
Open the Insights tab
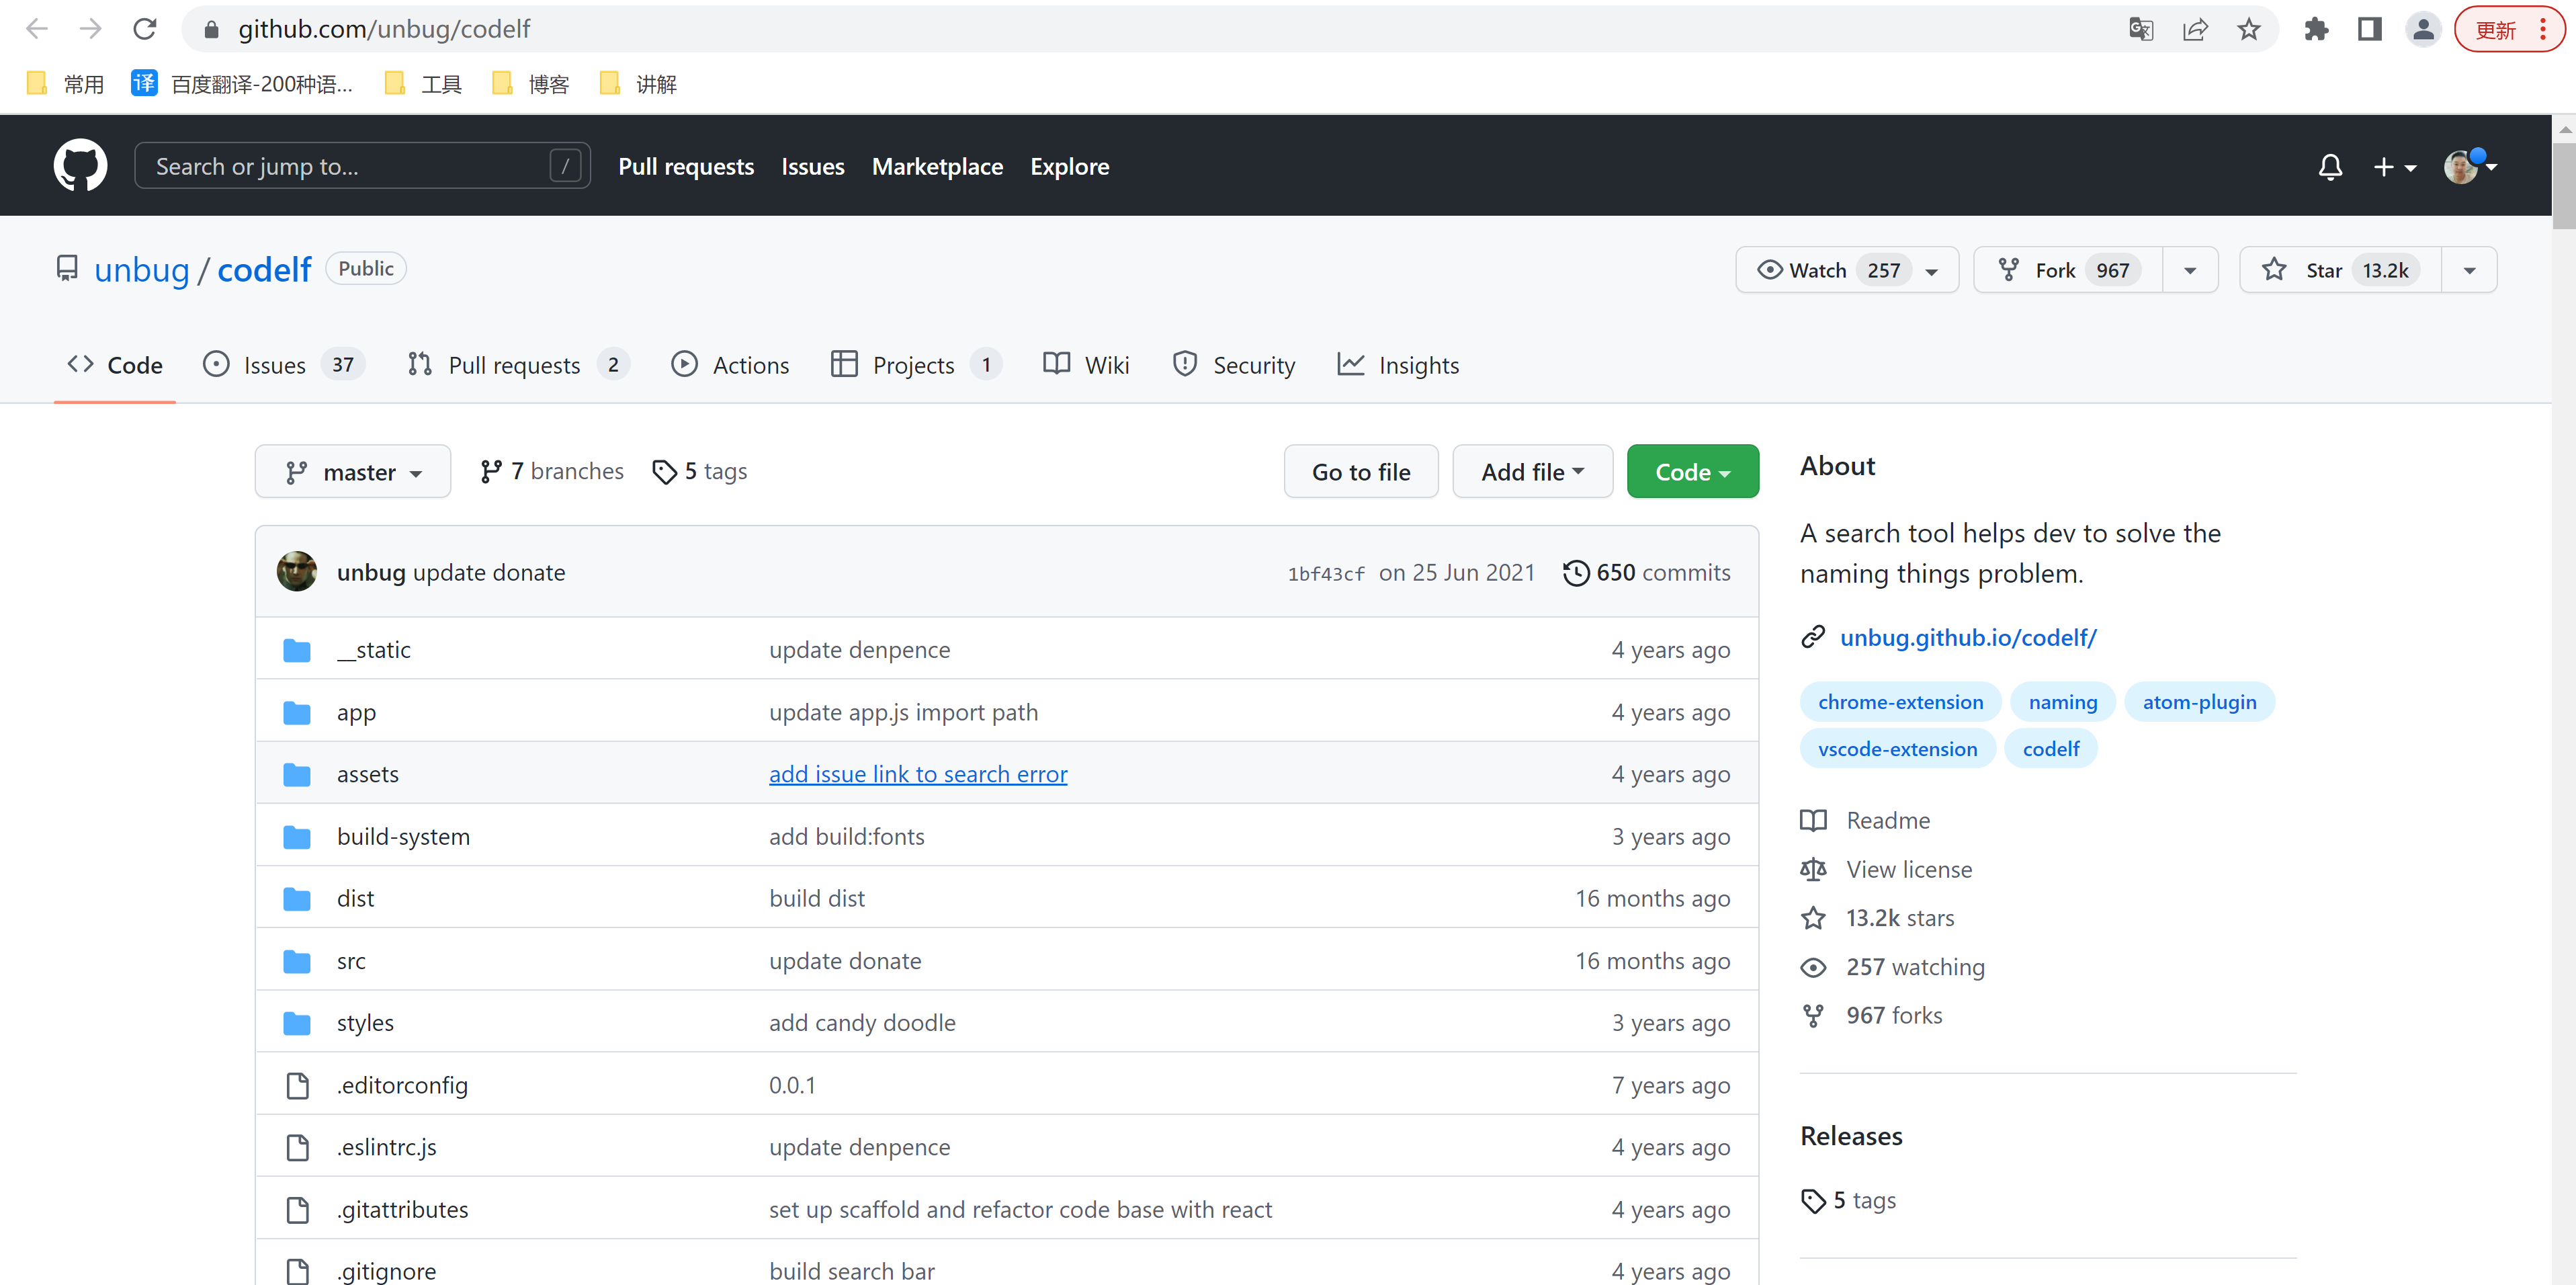tap(1417, 365)
